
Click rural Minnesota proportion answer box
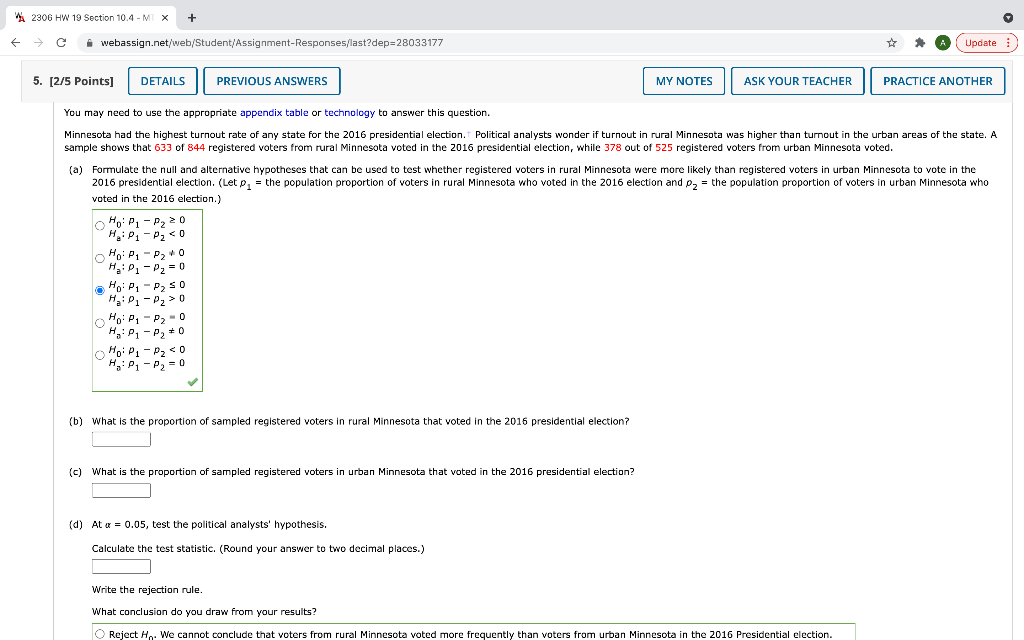[x=121, y=440]
